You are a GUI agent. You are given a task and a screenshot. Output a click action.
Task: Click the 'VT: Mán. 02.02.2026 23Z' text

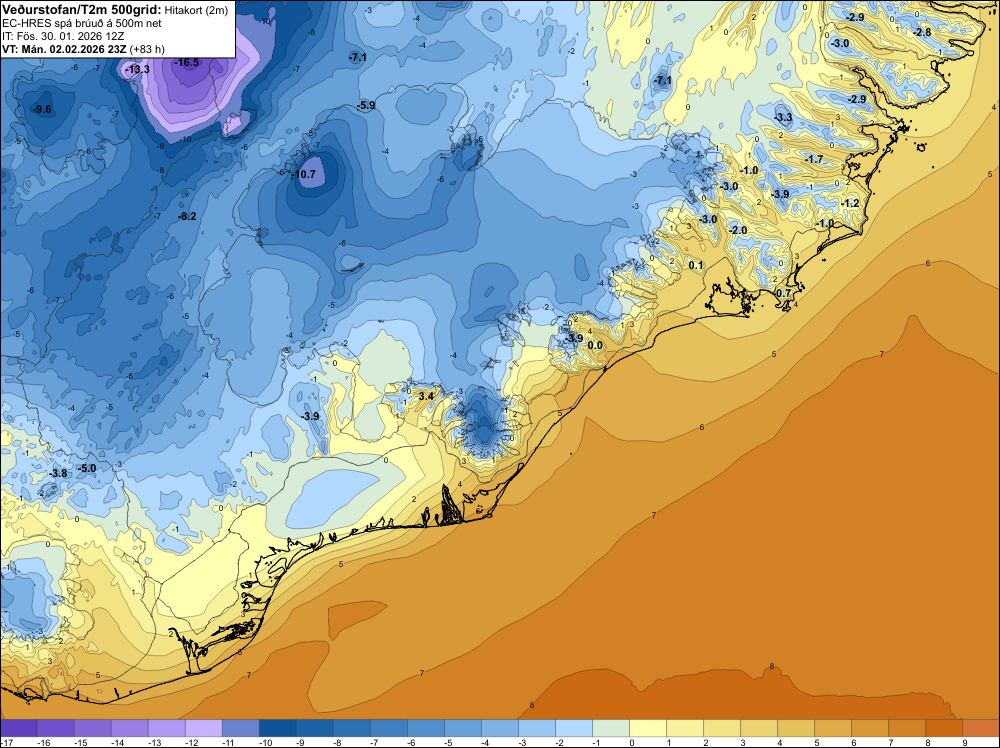(64, 49)
